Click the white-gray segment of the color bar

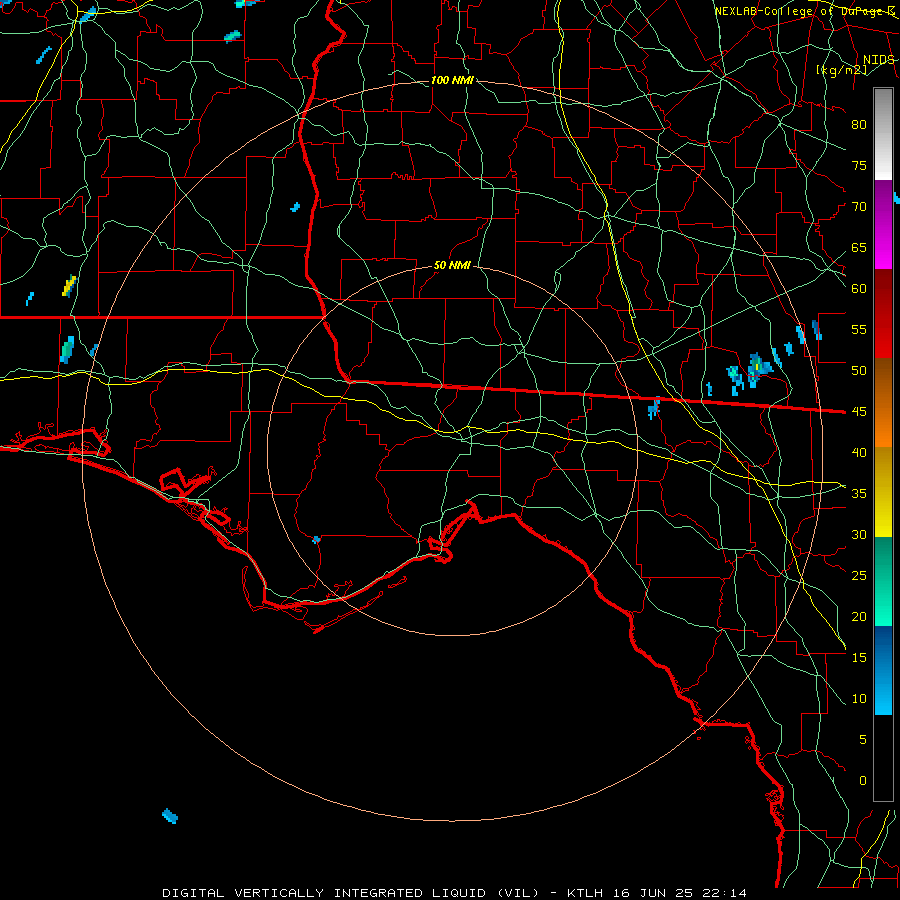(x=883, y=134)
